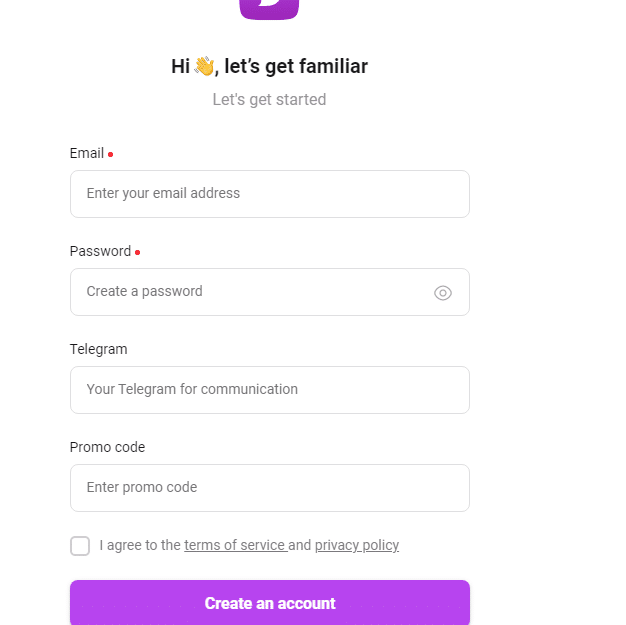The width and height of the screenshot is (626, 625).
Task: Focus the email address input field
Action: tap(270, 194)
